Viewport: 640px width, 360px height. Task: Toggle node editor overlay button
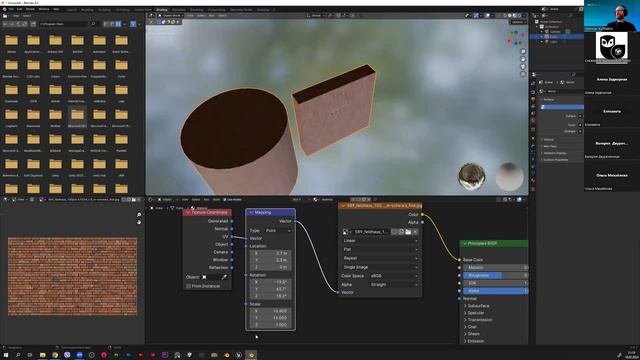(x=519, y=200)
